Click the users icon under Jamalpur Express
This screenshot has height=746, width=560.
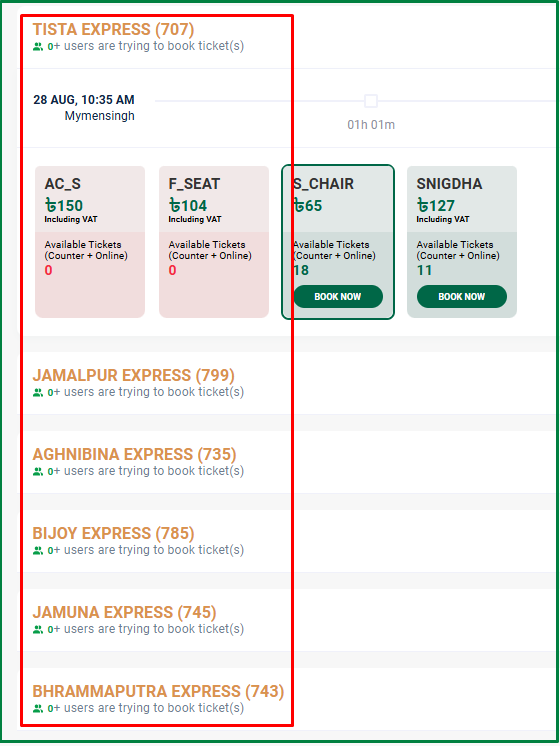click(38, 393)
